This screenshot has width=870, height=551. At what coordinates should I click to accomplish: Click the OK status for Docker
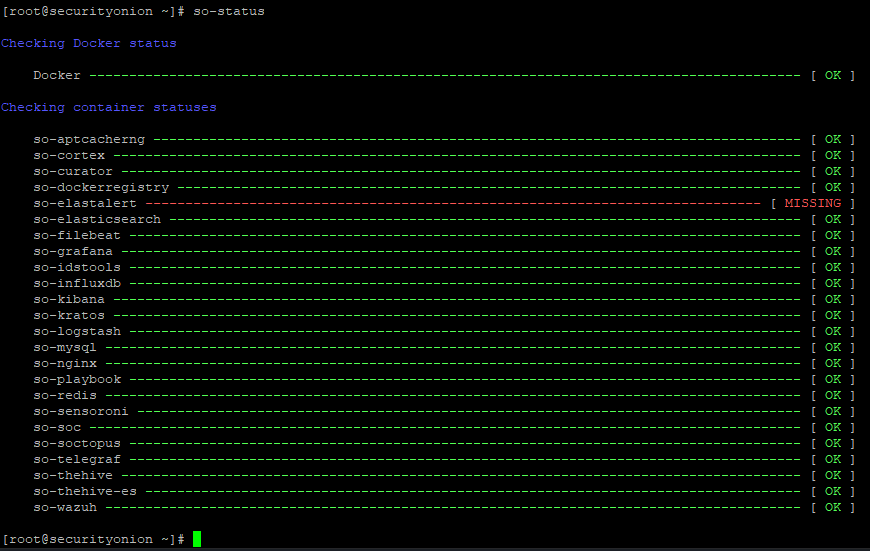click(x=833, y=75)
